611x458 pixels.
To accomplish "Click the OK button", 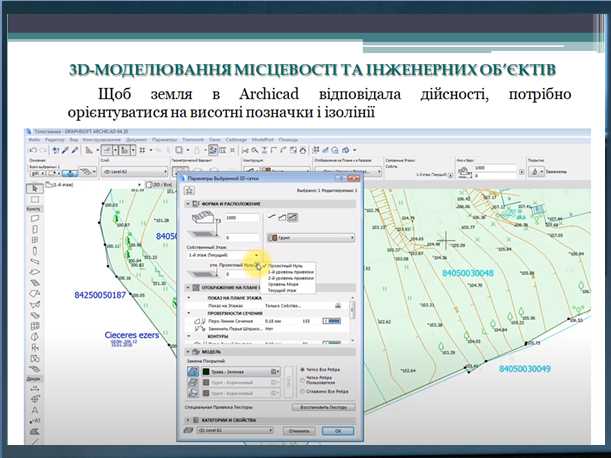I will coord(338,431).
